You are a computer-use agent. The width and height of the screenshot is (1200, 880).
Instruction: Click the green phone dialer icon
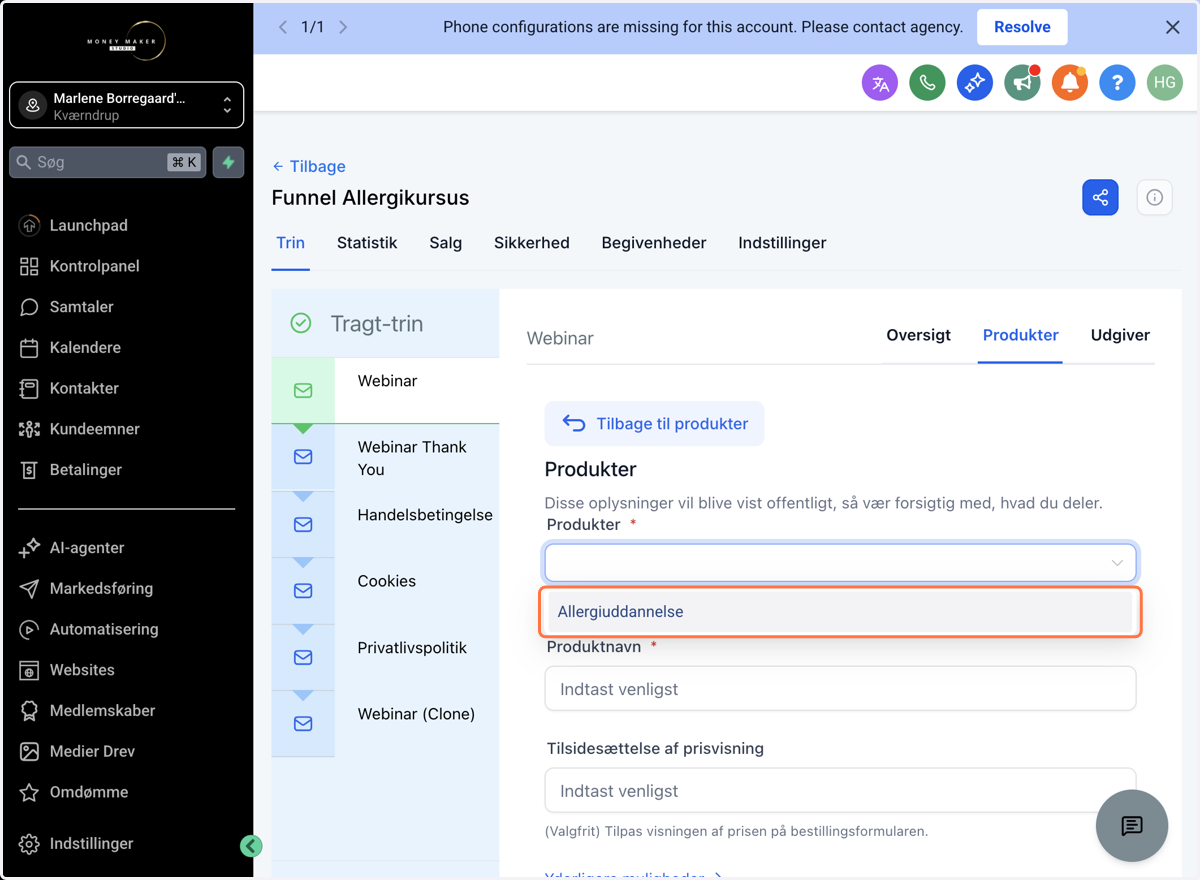point(927,83)
